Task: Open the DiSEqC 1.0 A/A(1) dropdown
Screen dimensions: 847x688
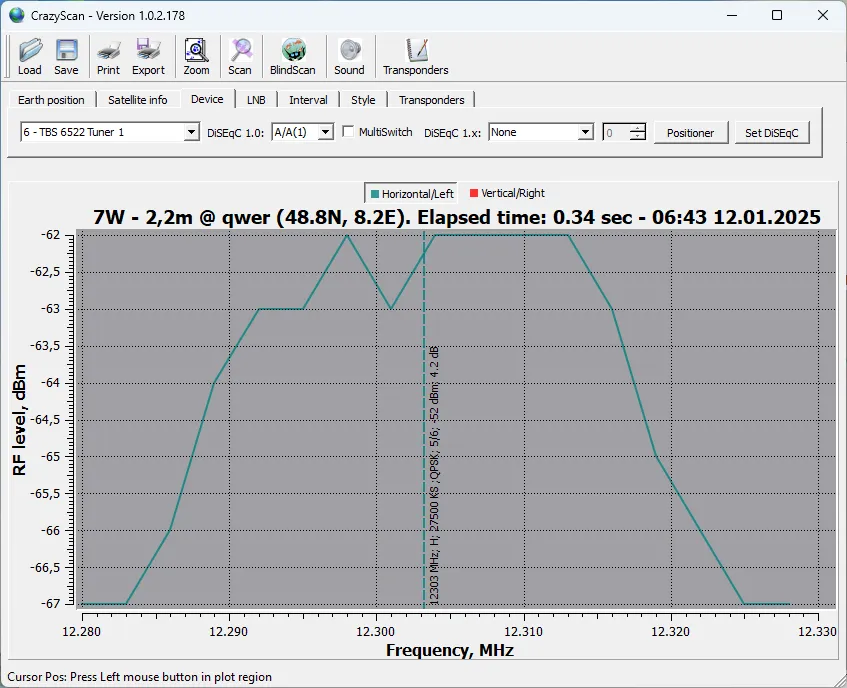Action: [x=325, y=132]
